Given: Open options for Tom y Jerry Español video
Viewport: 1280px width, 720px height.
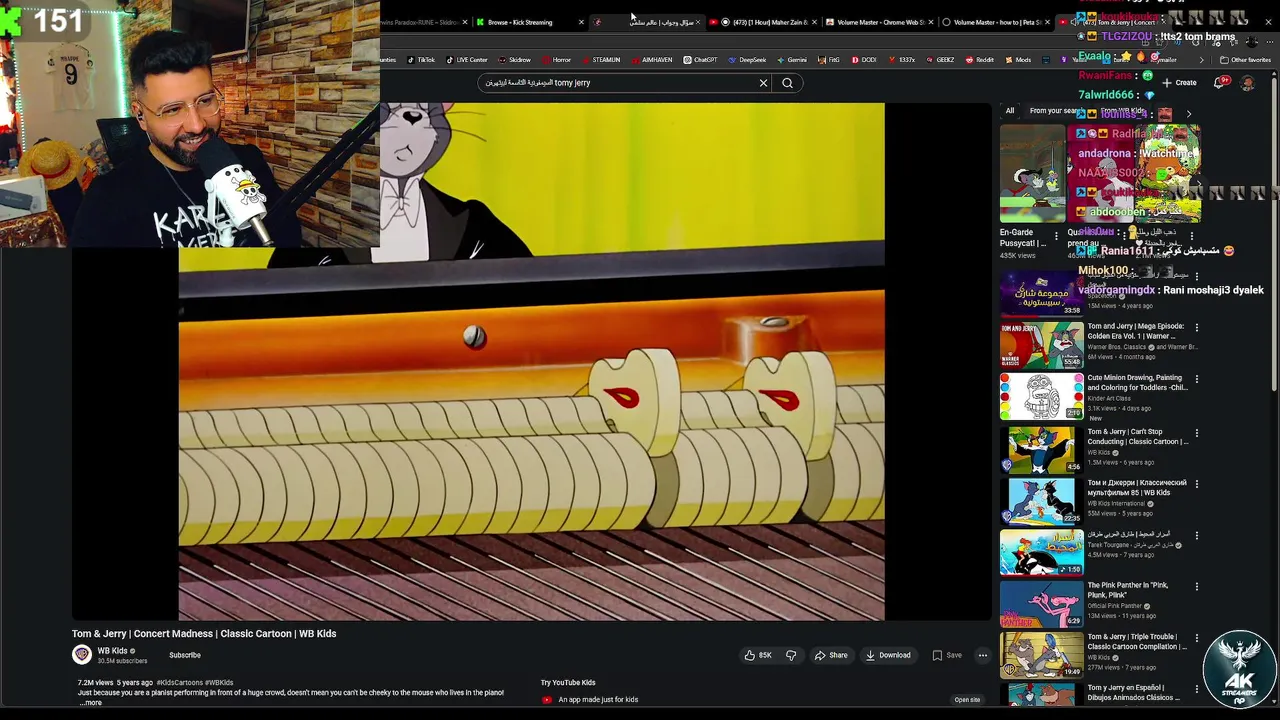Looking at the screenshot, I should [x=1196, y=689].
